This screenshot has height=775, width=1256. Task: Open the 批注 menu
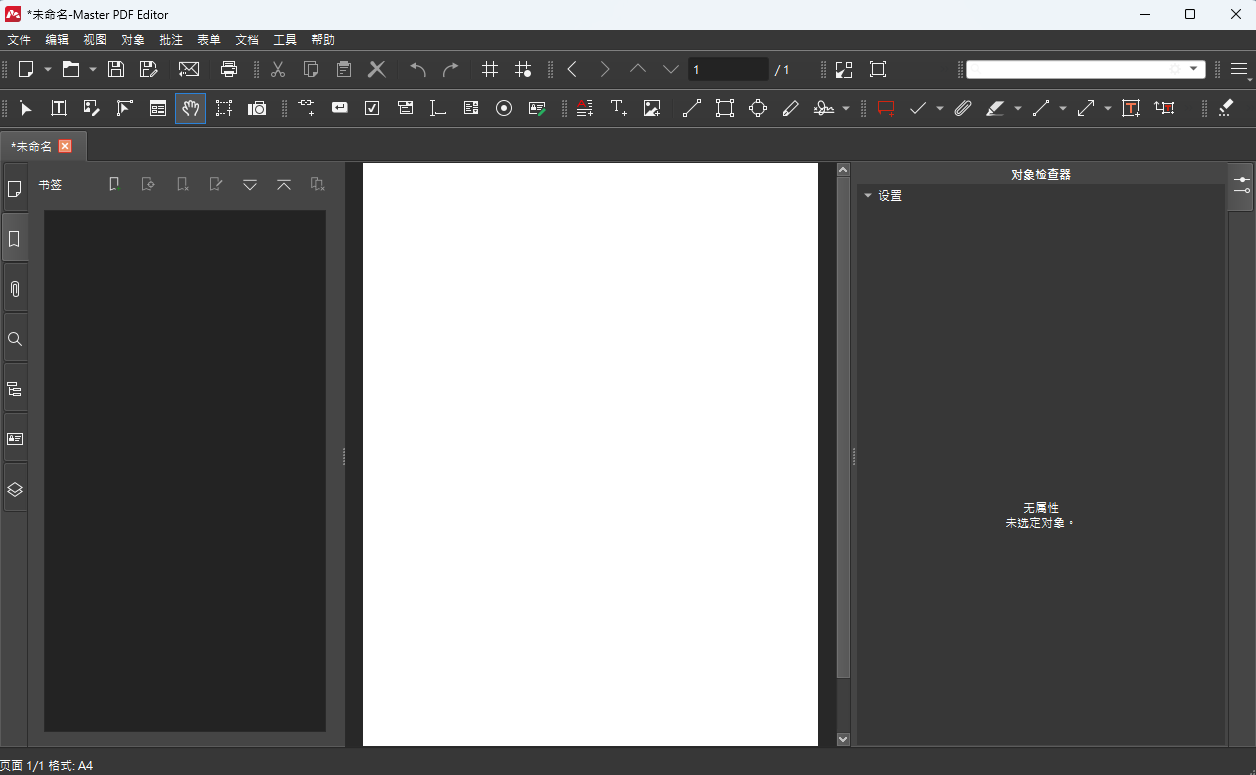pos(171,40)
